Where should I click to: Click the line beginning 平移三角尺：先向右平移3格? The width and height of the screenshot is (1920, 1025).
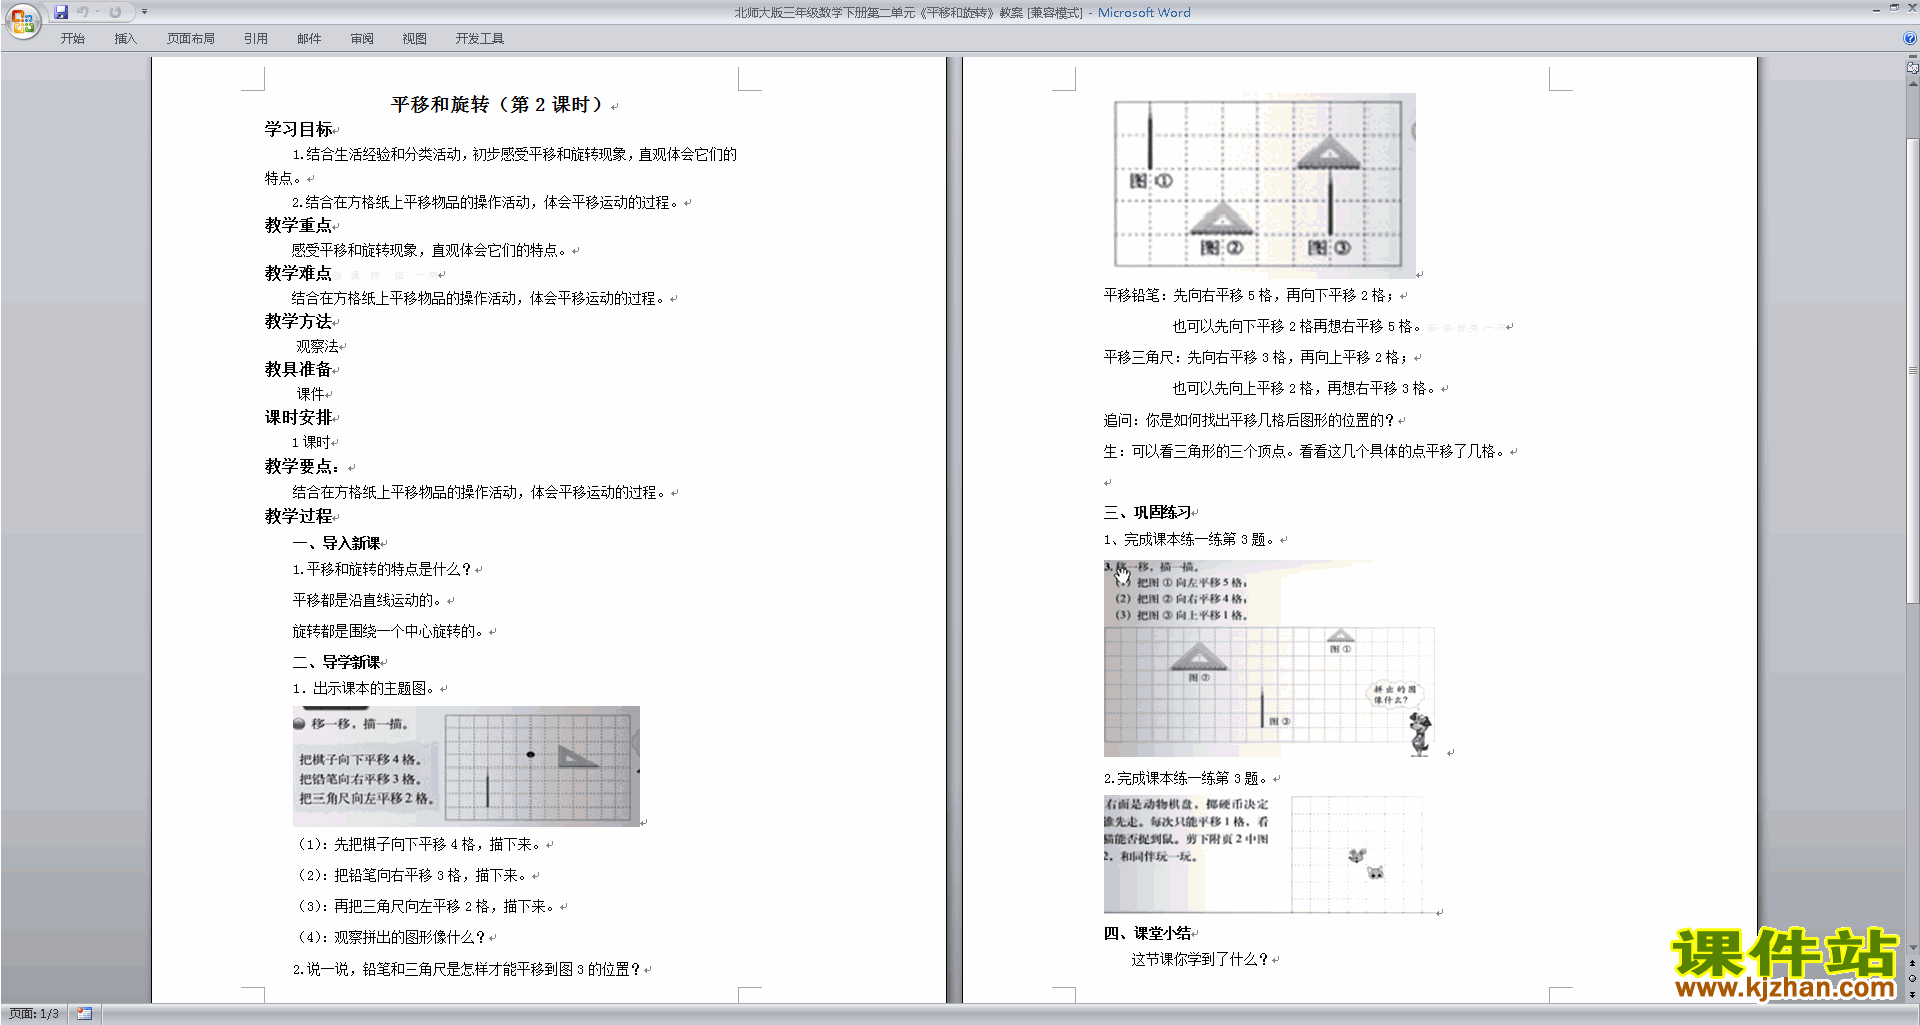coord(1258,358)
